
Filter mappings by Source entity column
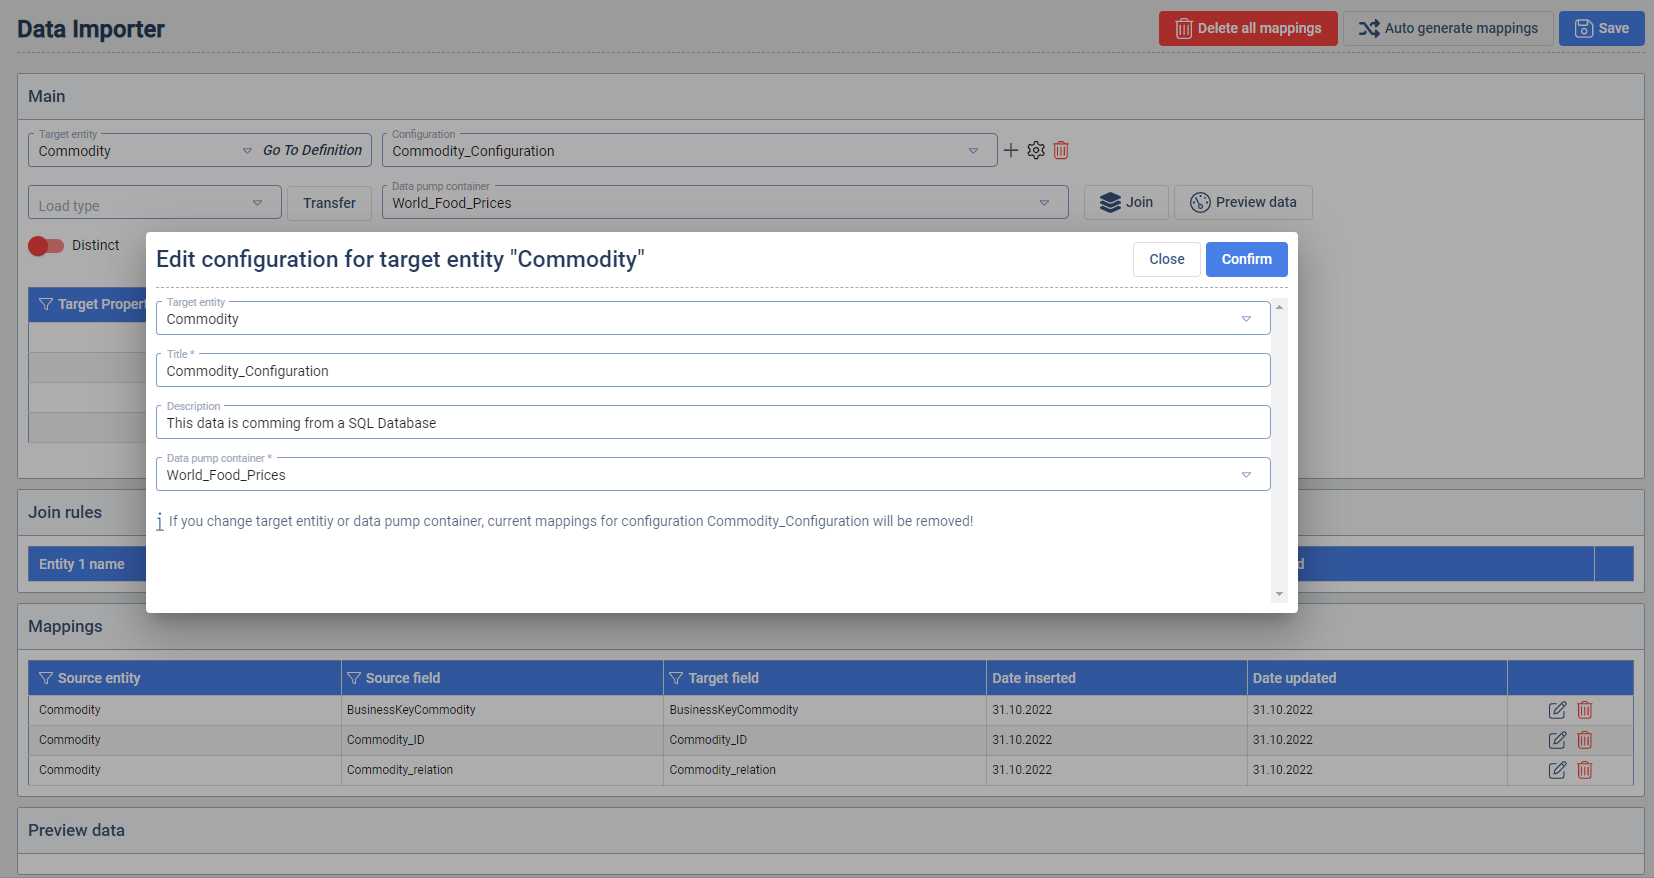[x=46, y=678]
